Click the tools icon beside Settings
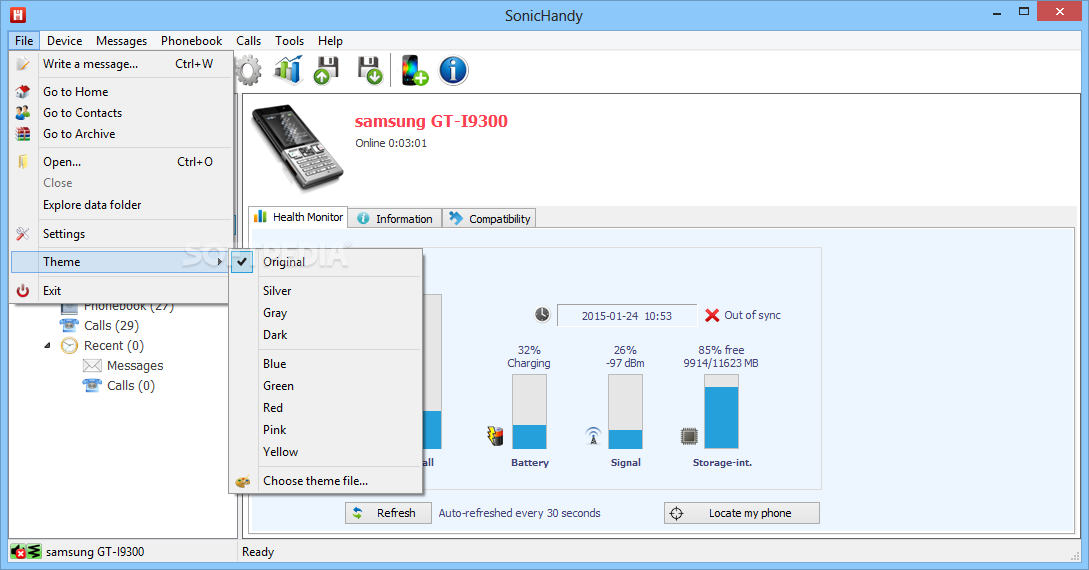 (23, 234)
